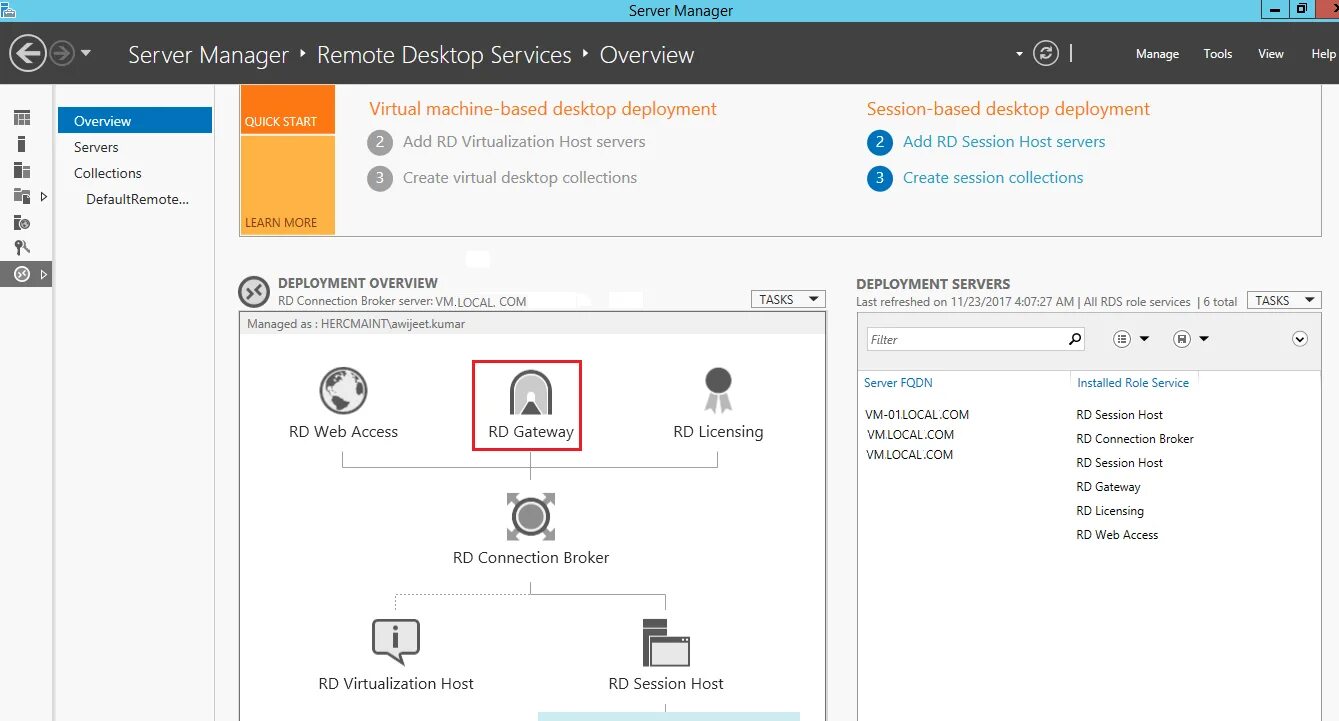Click the RD Connection Broker label
The image size is (1339, 721).
pyautogui.click(x=531, y=558)
